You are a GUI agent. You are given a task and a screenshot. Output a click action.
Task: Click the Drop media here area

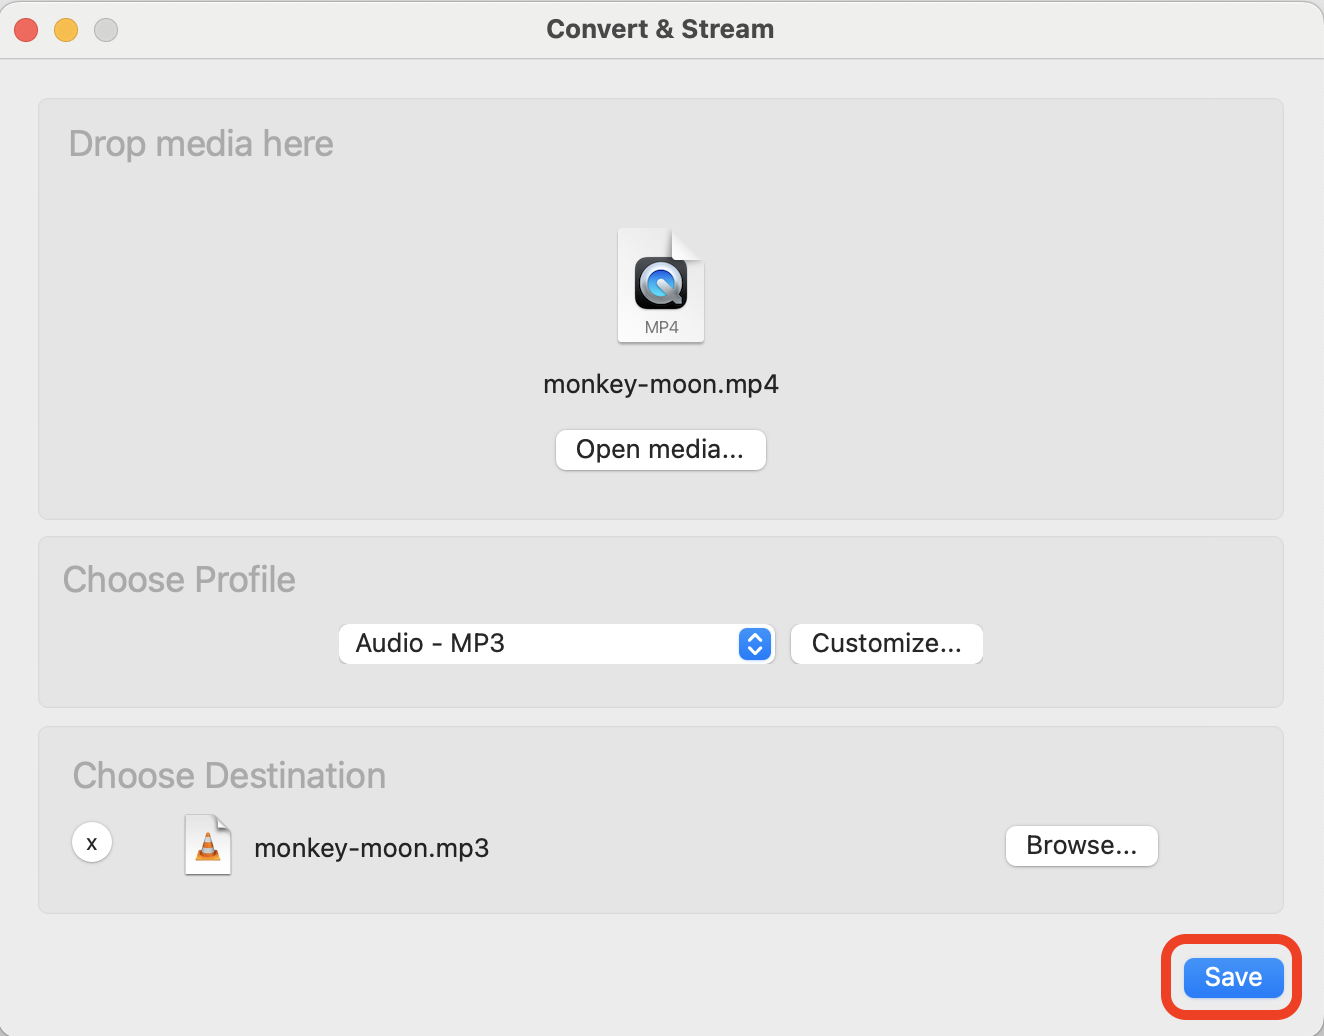point(200,143)
